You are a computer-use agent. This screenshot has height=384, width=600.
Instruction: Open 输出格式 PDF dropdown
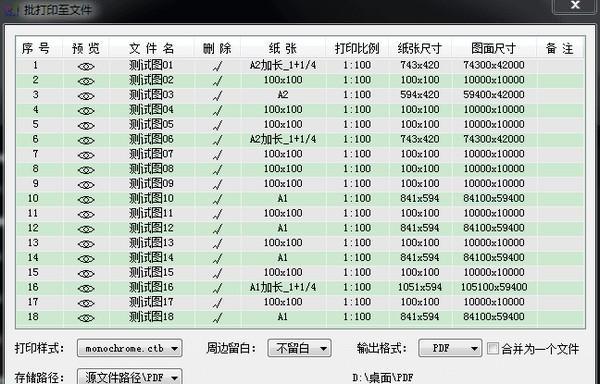click(x=450, y=348)
